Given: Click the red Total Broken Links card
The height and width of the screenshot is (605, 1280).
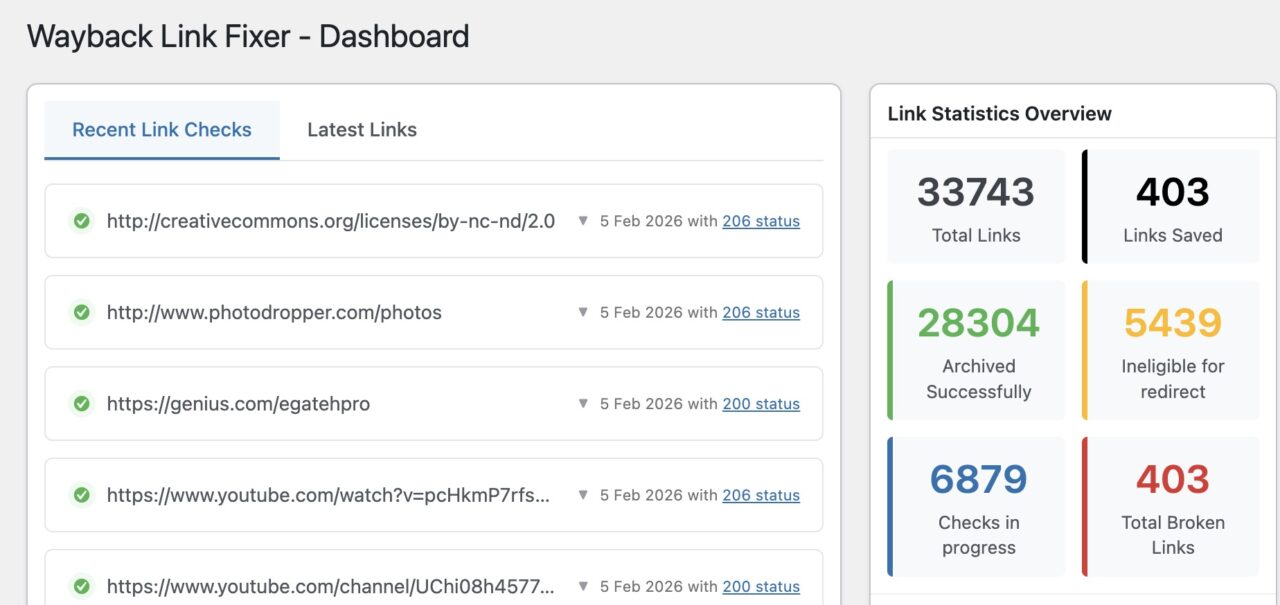Looking at the screenshot, I should tap(1172, 507).
